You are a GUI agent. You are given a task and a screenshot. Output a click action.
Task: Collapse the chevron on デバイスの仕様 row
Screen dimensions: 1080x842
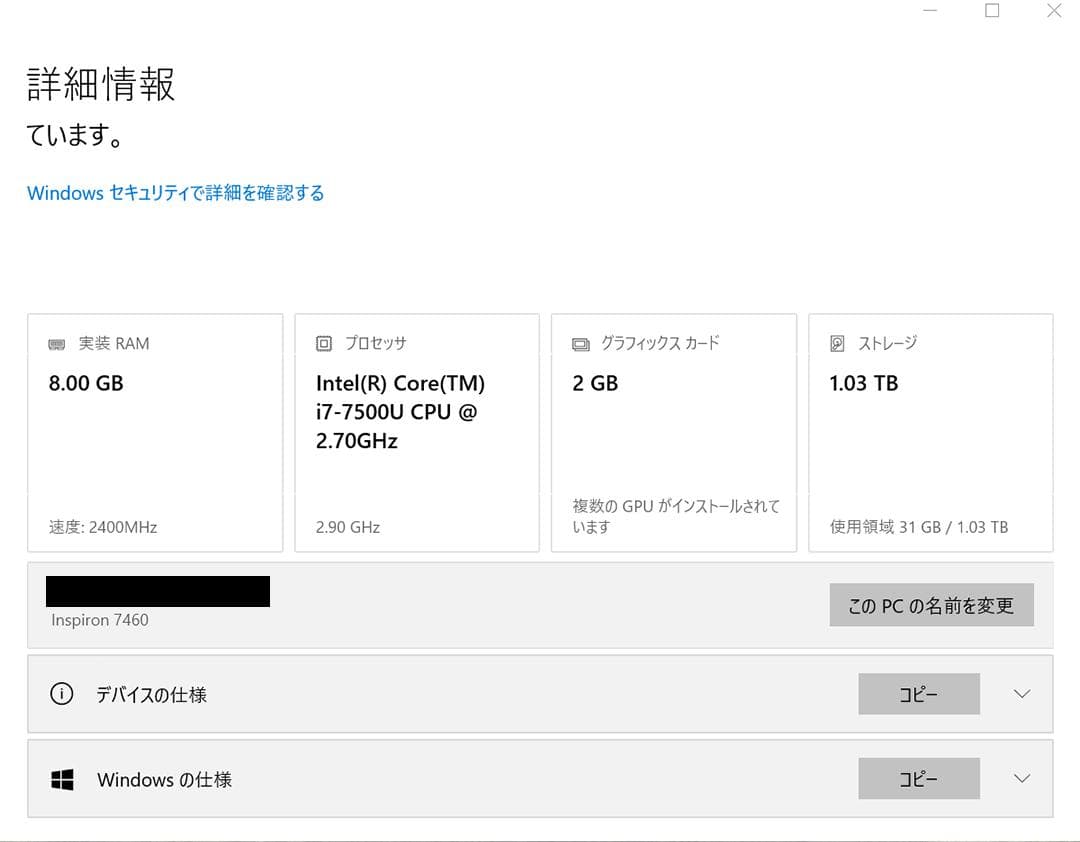point(1021,694)
